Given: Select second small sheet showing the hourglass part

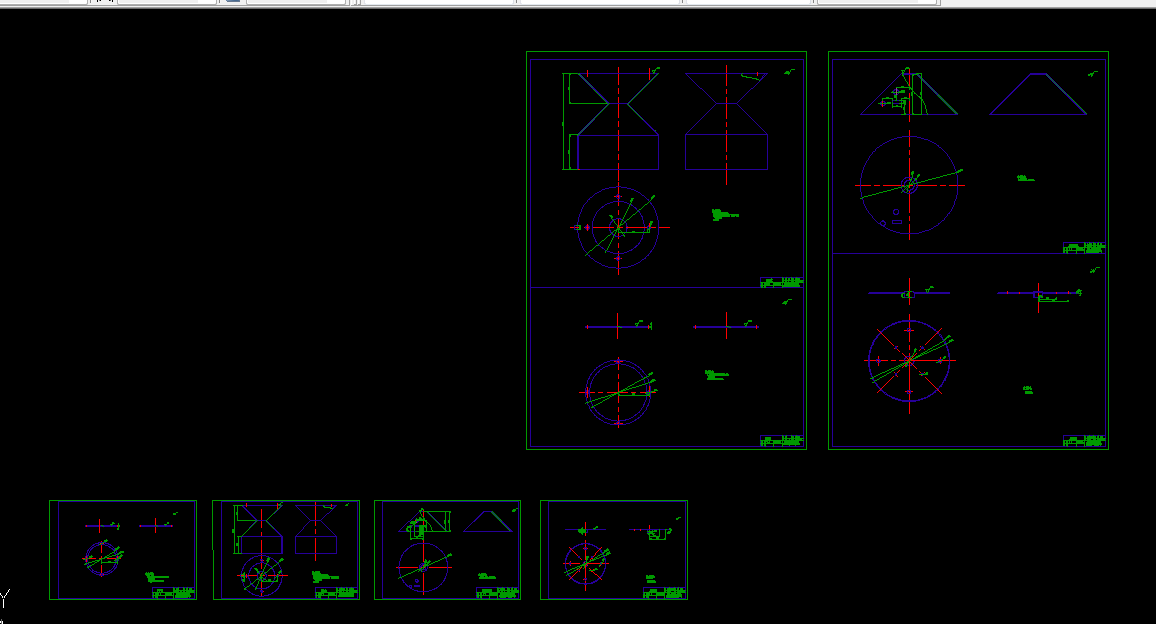Looking at the screenshot, I should (x=286, y=550).
